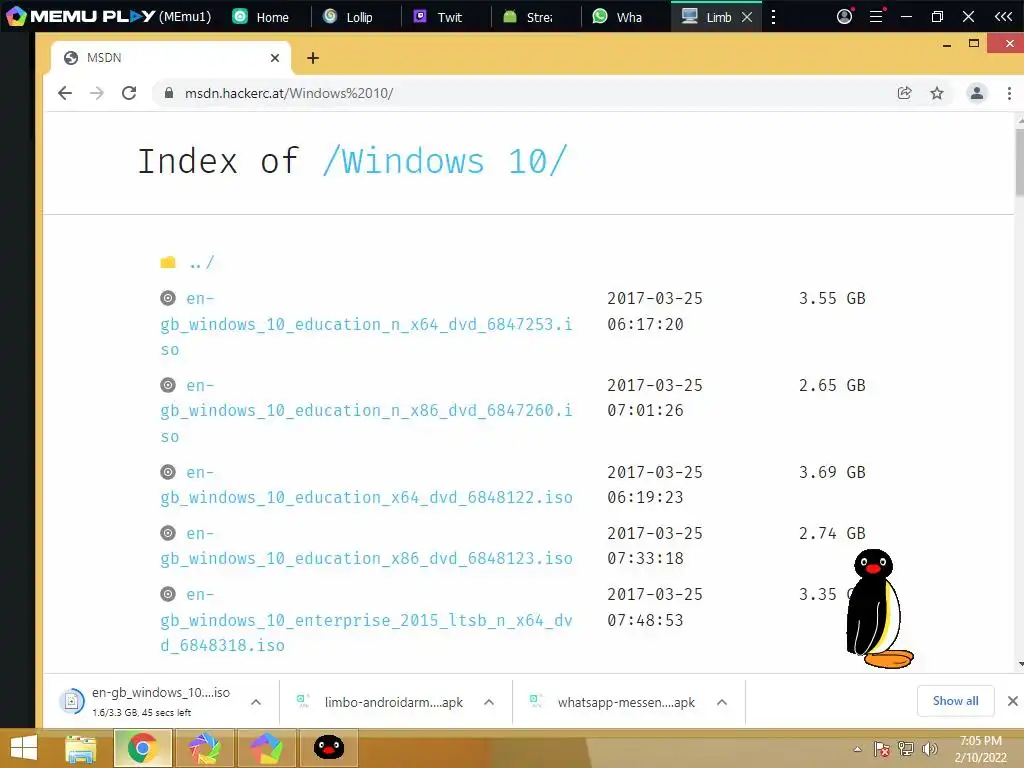Click the /Windows 10/ heading link
The image size is (1024, 768).
coord(445,161)
